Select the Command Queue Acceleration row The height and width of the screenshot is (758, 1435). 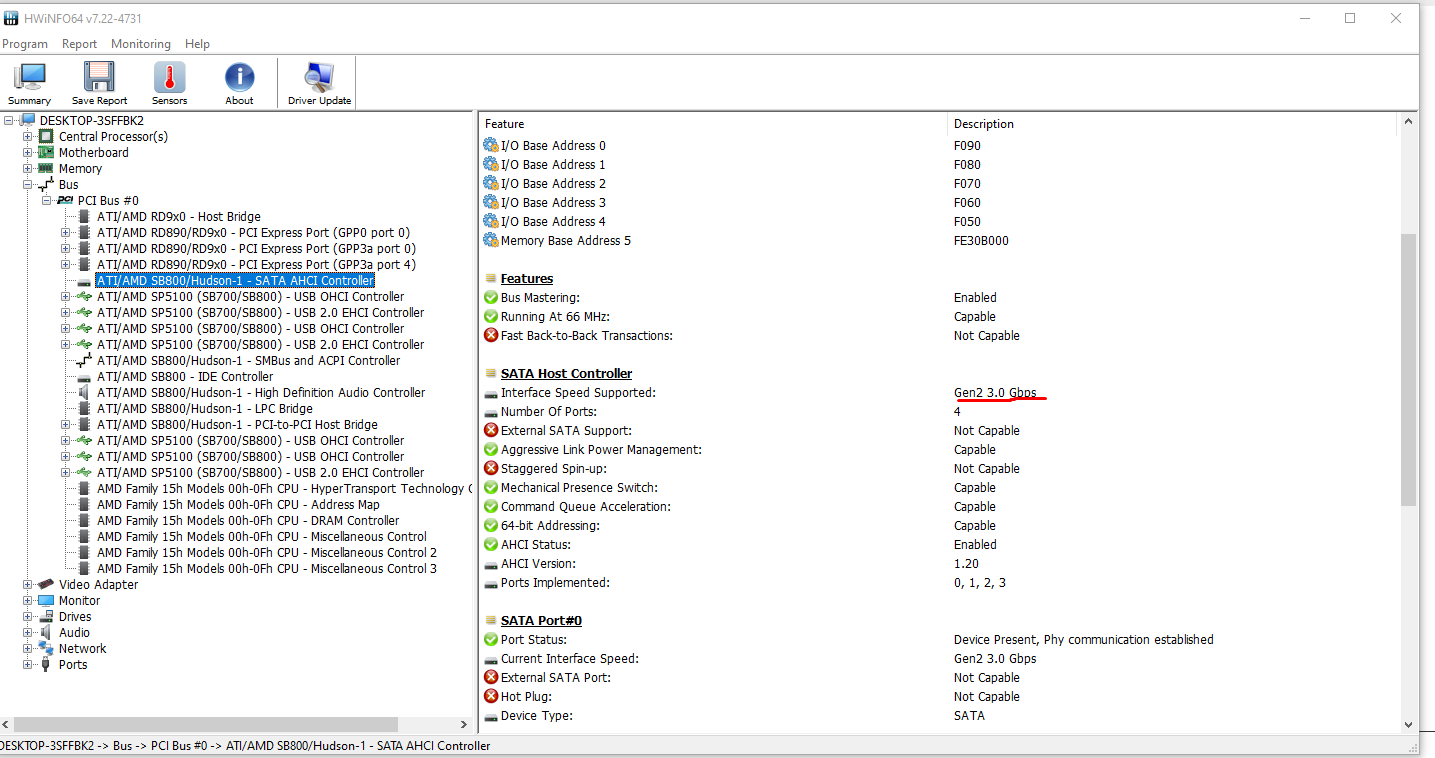(939, 506)
